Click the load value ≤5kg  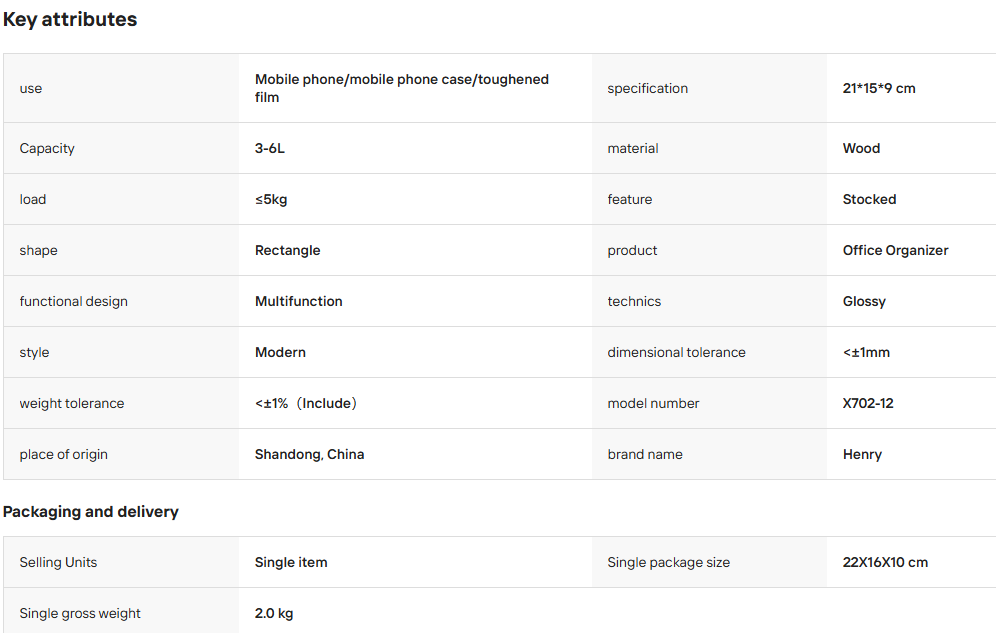coord(271,199)
